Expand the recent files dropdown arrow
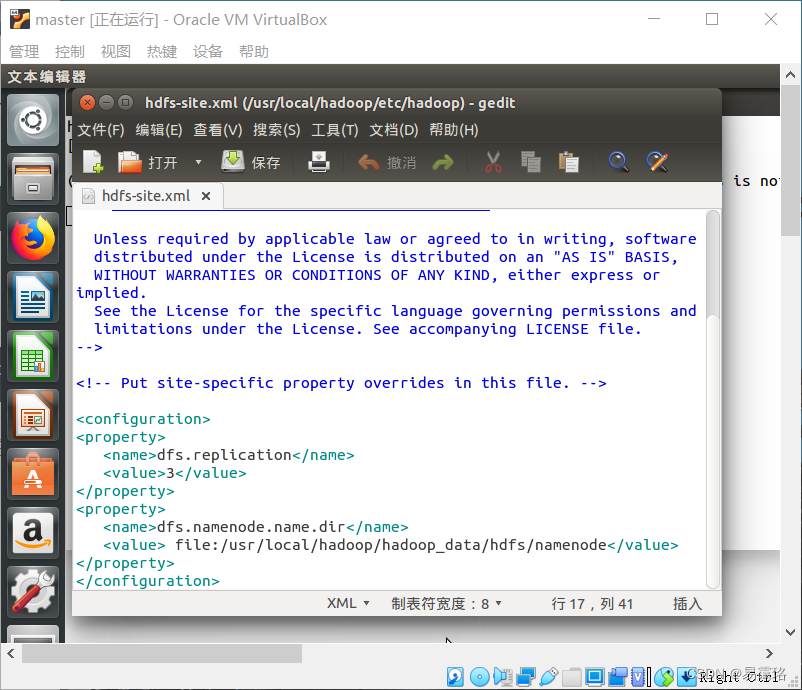Image resolution: width=802 pixels, height=690 pixels. pos(198,162)
